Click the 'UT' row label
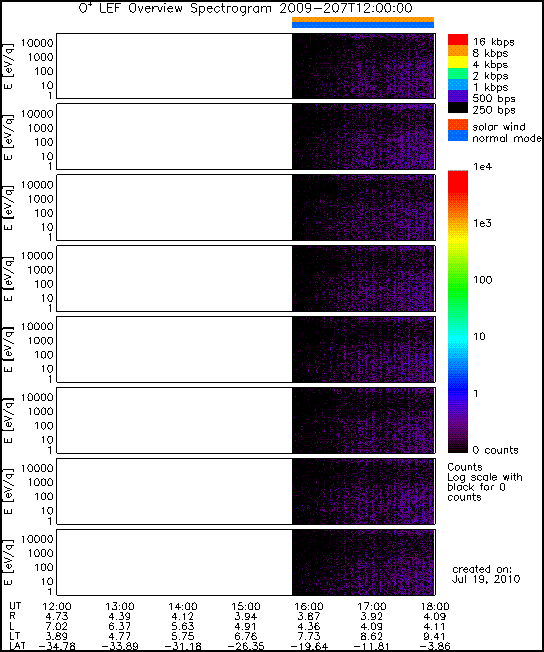The image size is (544, 652). pyautogui.click(x=15, y=606)
